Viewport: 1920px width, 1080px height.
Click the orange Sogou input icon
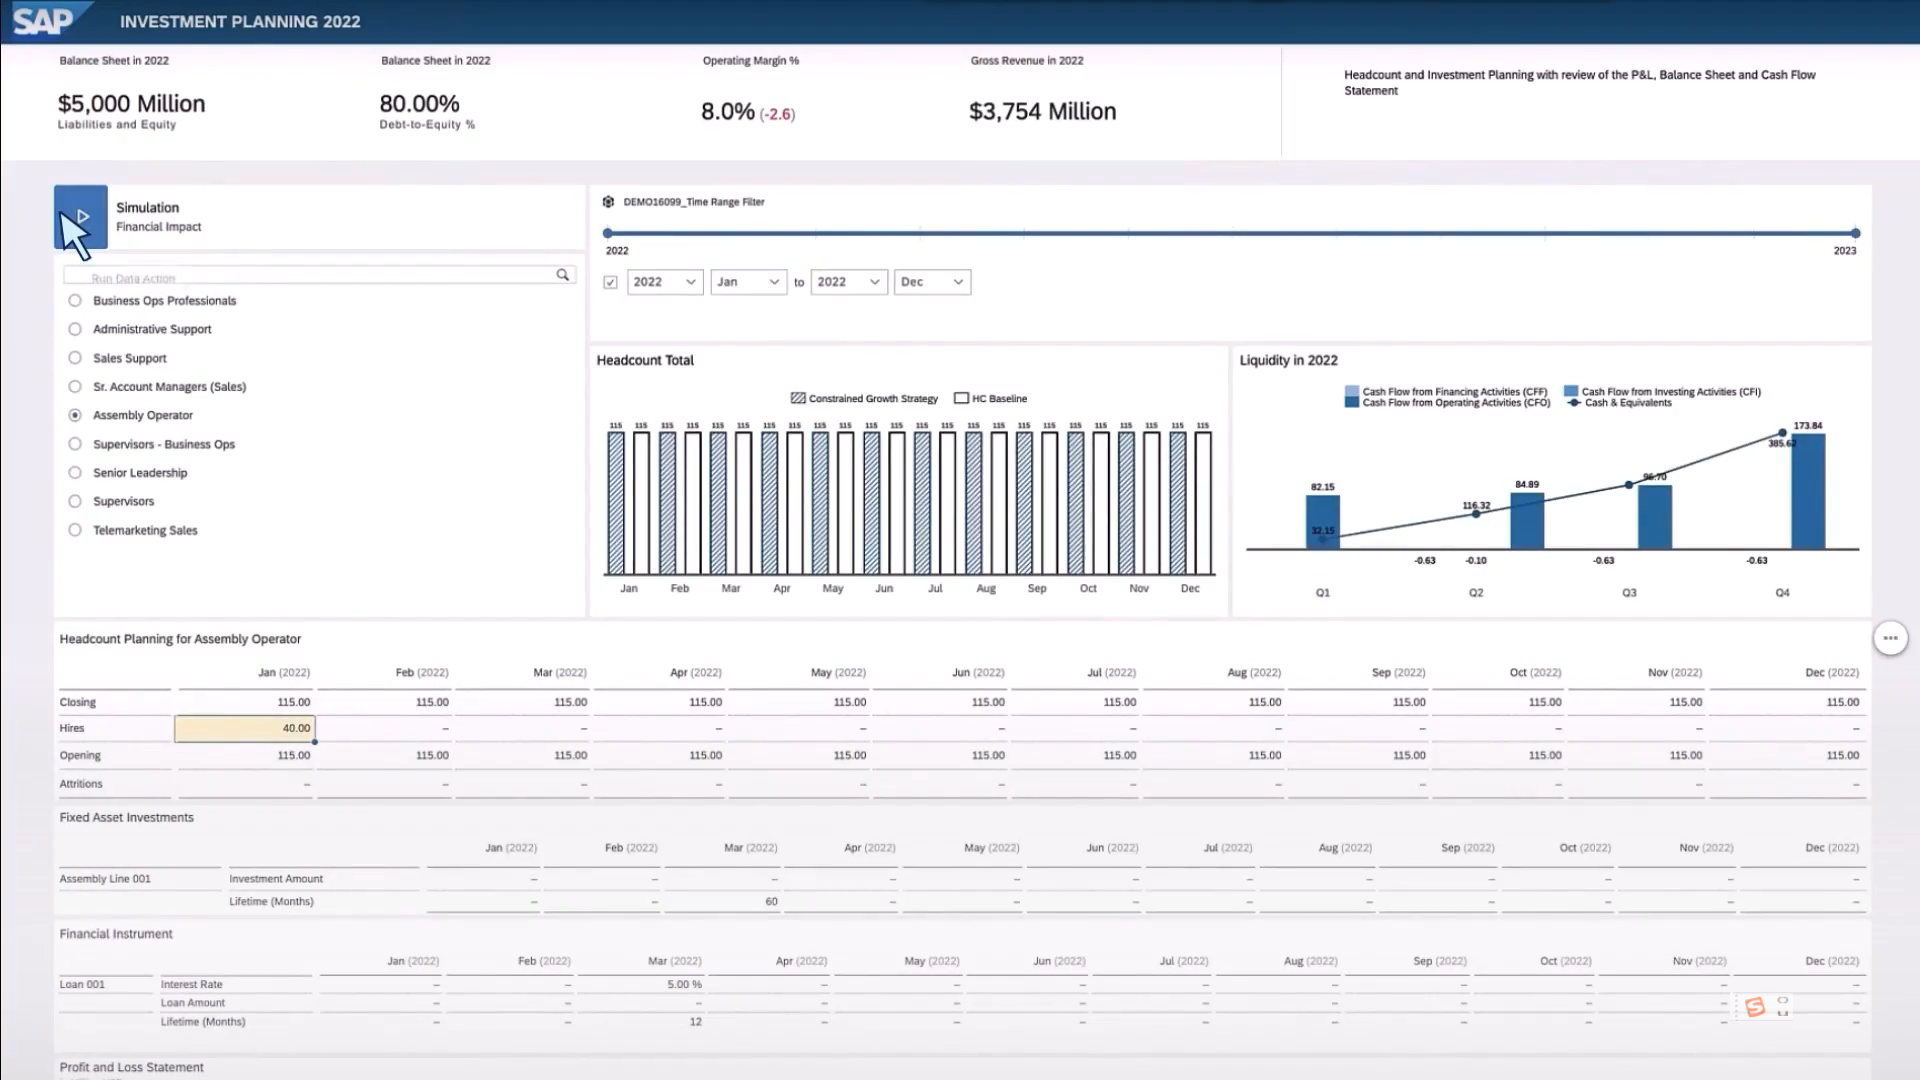coord(1754,1007)
